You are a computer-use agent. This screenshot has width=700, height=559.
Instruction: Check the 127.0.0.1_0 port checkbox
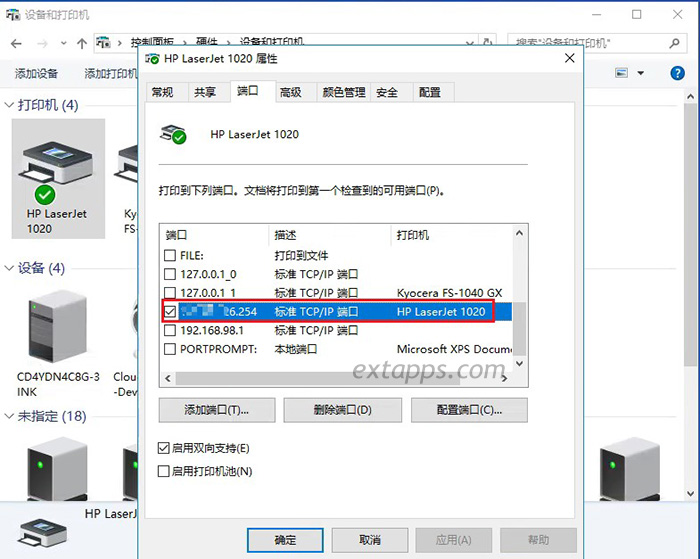click(170, 274)
